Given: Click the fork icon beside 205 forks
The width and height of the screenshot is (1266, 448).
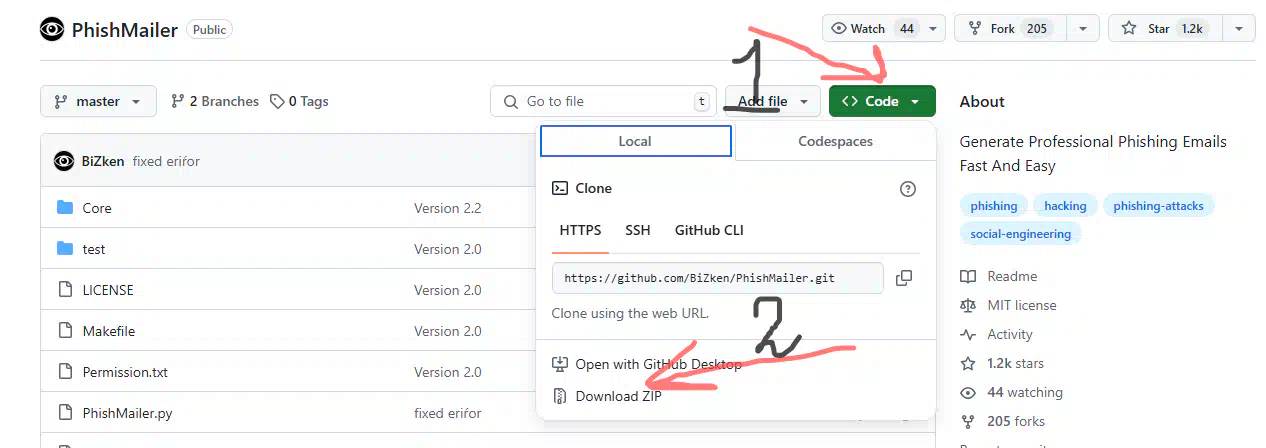Looking at the screenshot, I should (968, 421).
